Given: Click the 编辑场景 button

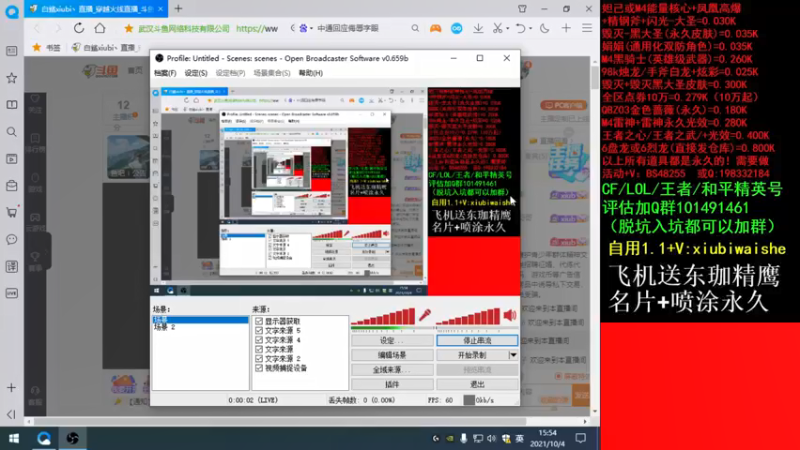Looking at the screenshot, I should pyautogui.click(x=392, y=355).
